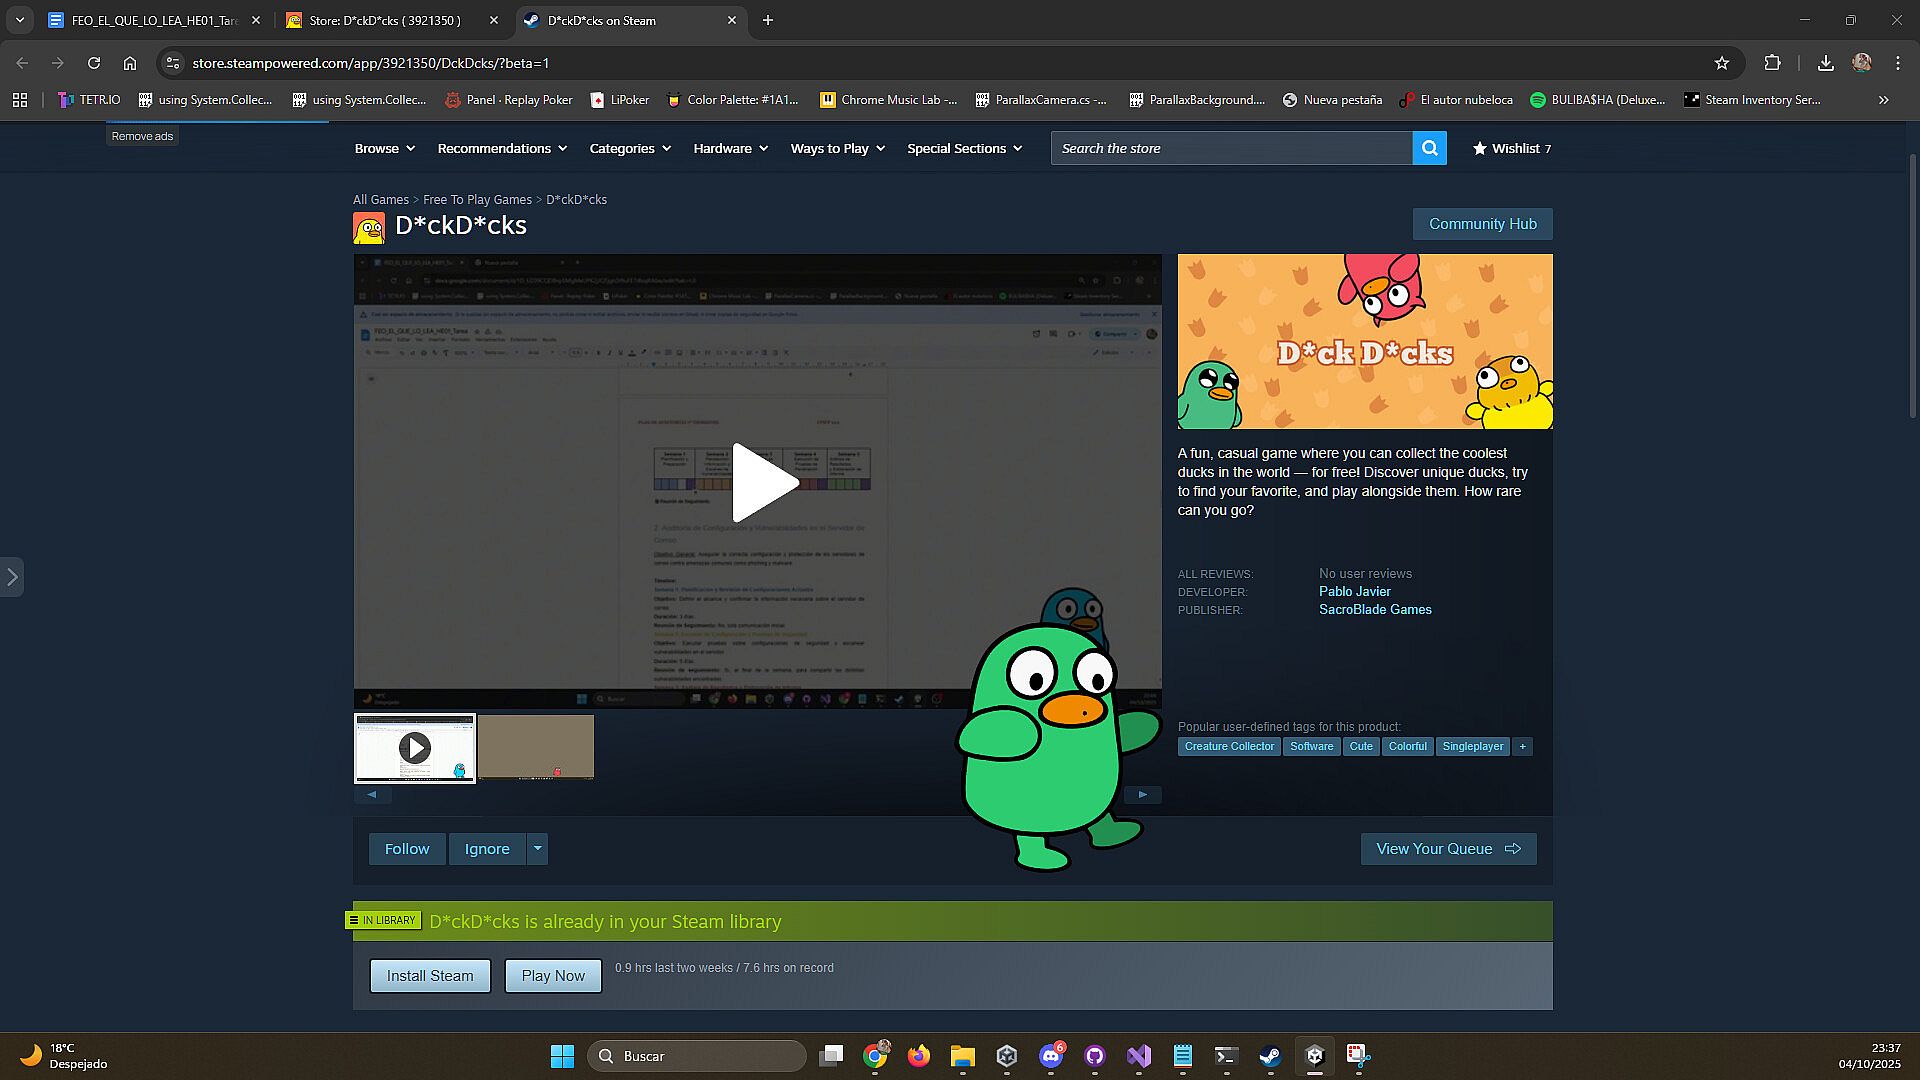Viewport: 1920px width, 1080px height.
Task: Click the blue store search magnifier button
Action: click(1429, 148)
